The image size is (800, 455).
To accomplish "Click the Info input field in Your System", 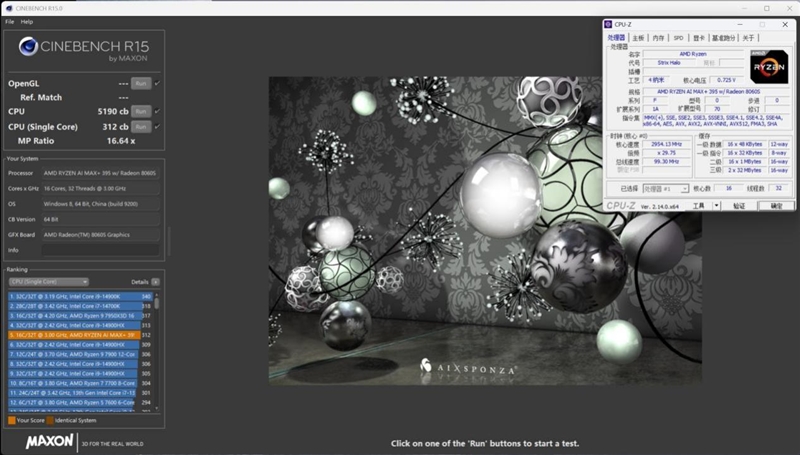I will point(100,249).
